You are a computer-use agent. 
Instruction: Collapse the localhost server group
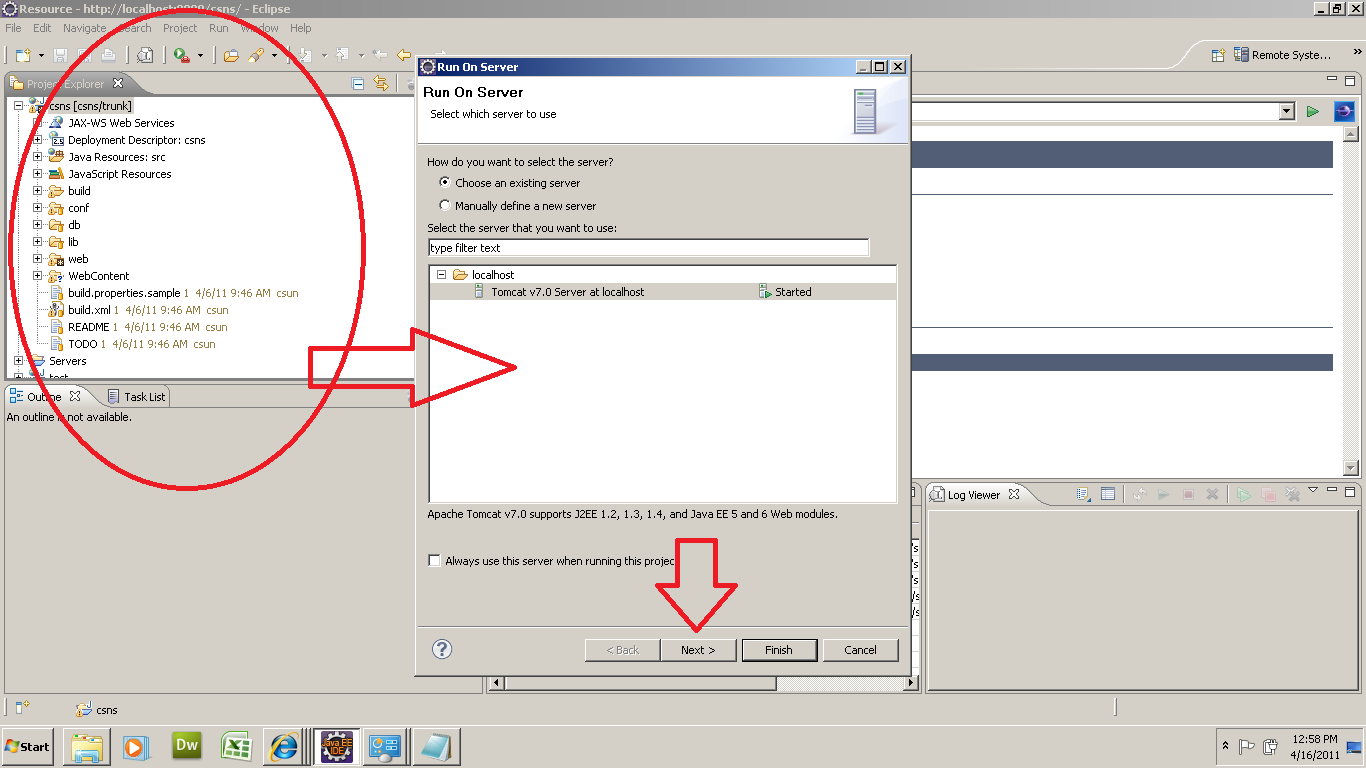coord(441,275)
